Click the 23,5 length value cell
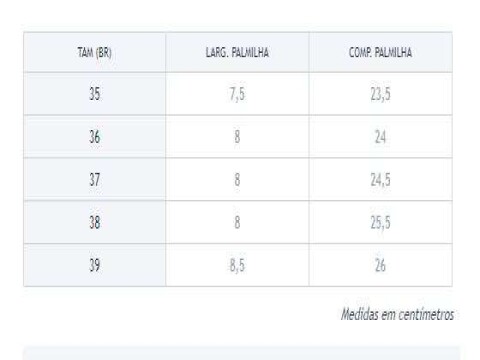480x360 pixels. 380,94
